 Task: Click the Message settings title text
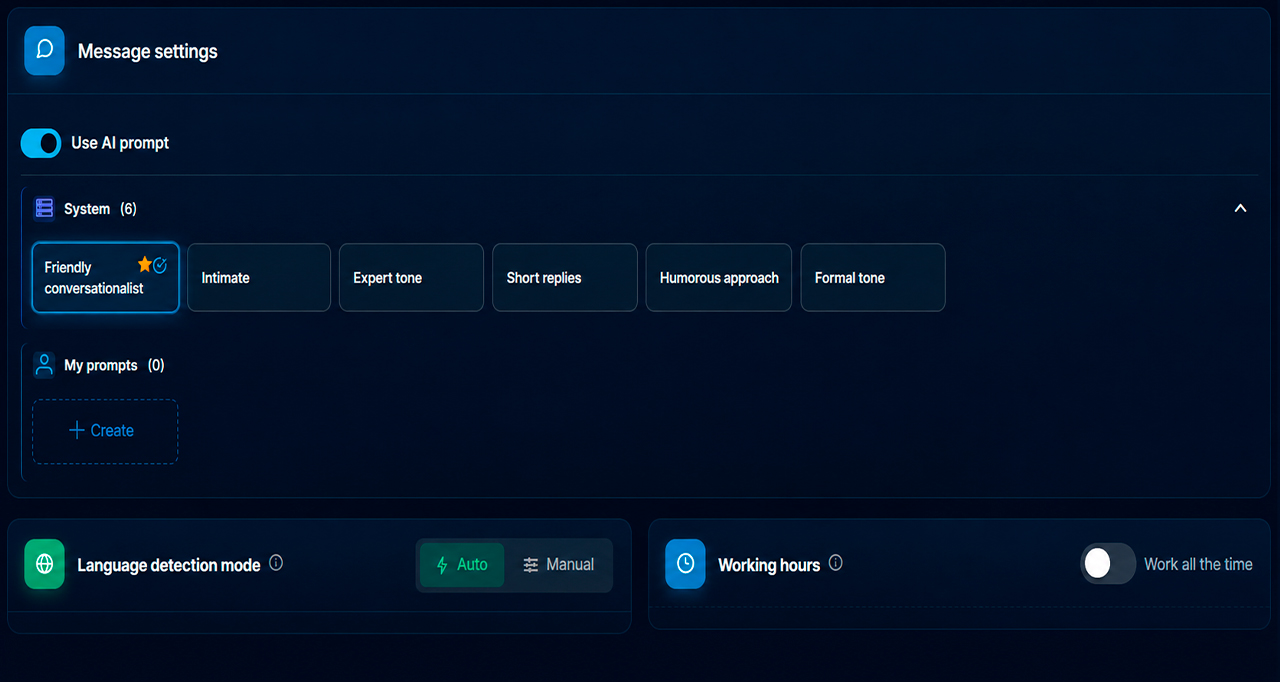(x=148, y=52)
